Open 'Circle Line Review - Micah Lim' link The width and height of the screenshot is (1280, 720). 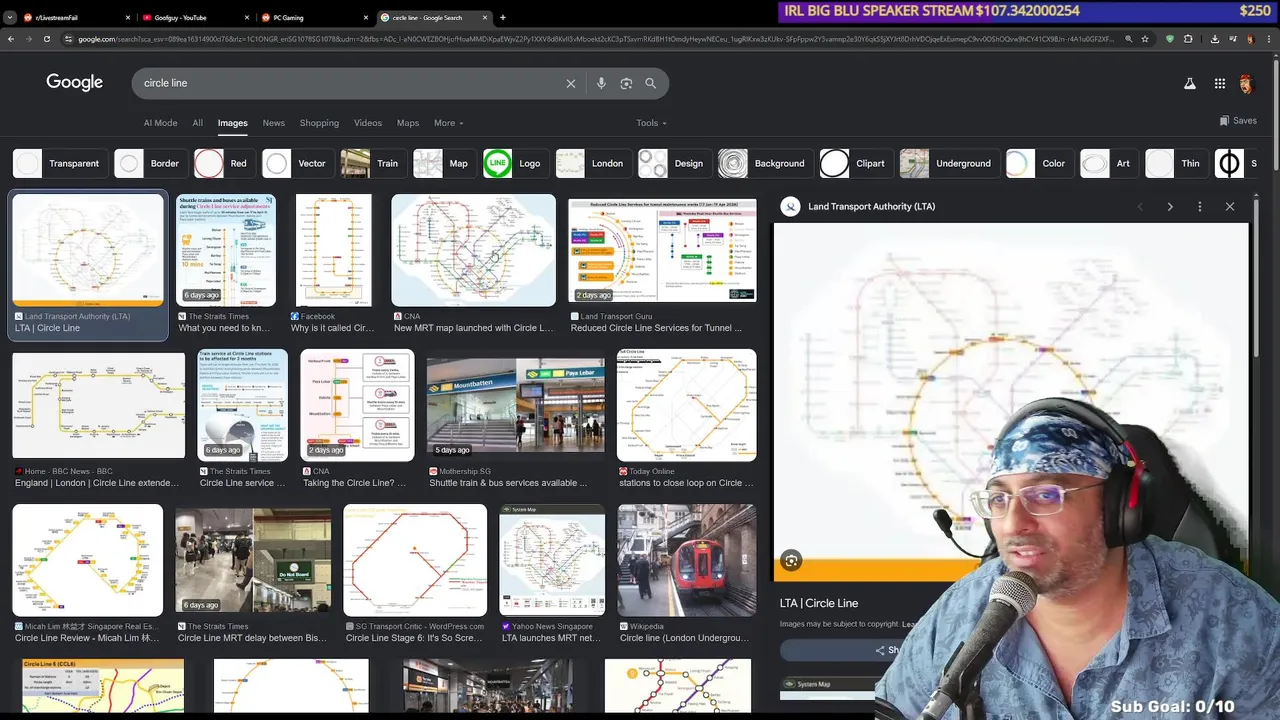[87, 638]
